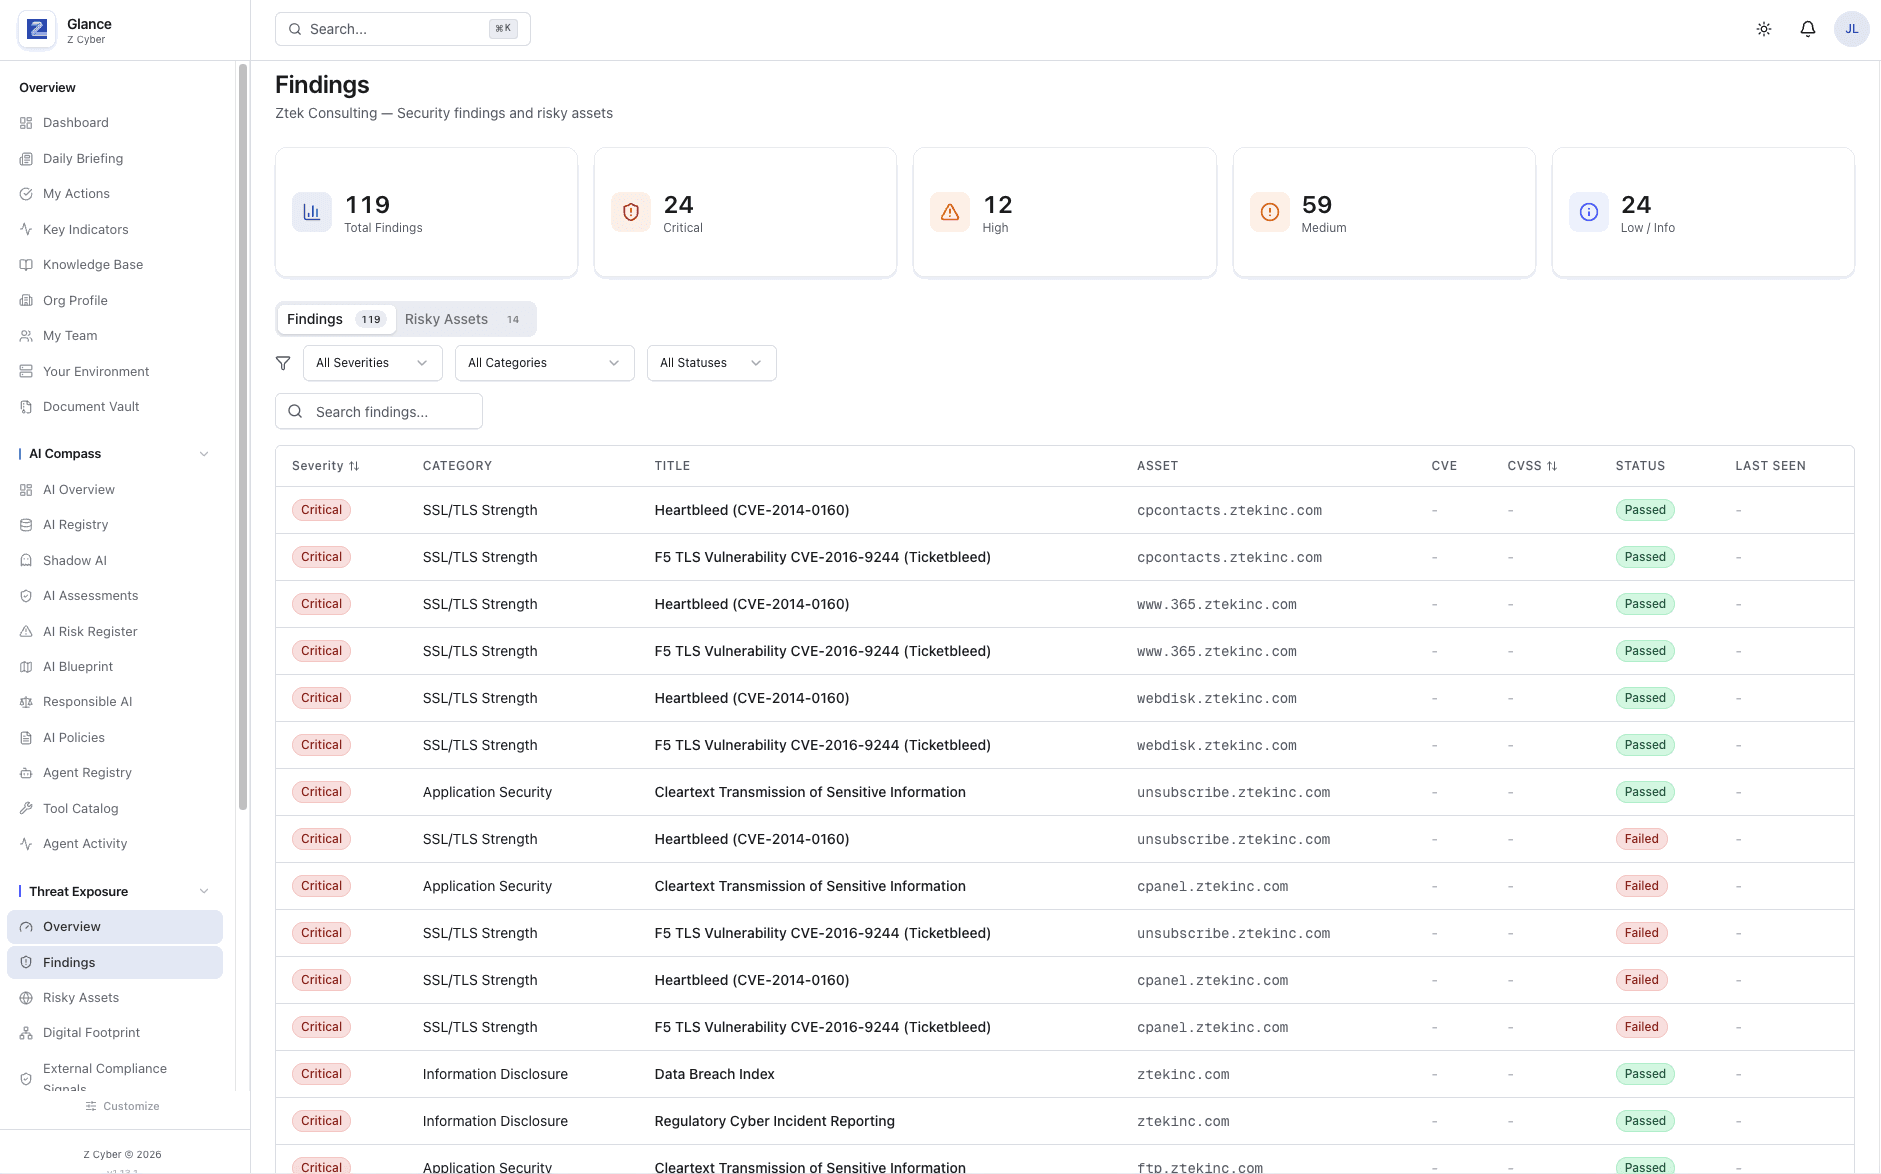Open AI Overview in sidebar
Screen dimensions: 1881x1174
[x=115, y=490]
